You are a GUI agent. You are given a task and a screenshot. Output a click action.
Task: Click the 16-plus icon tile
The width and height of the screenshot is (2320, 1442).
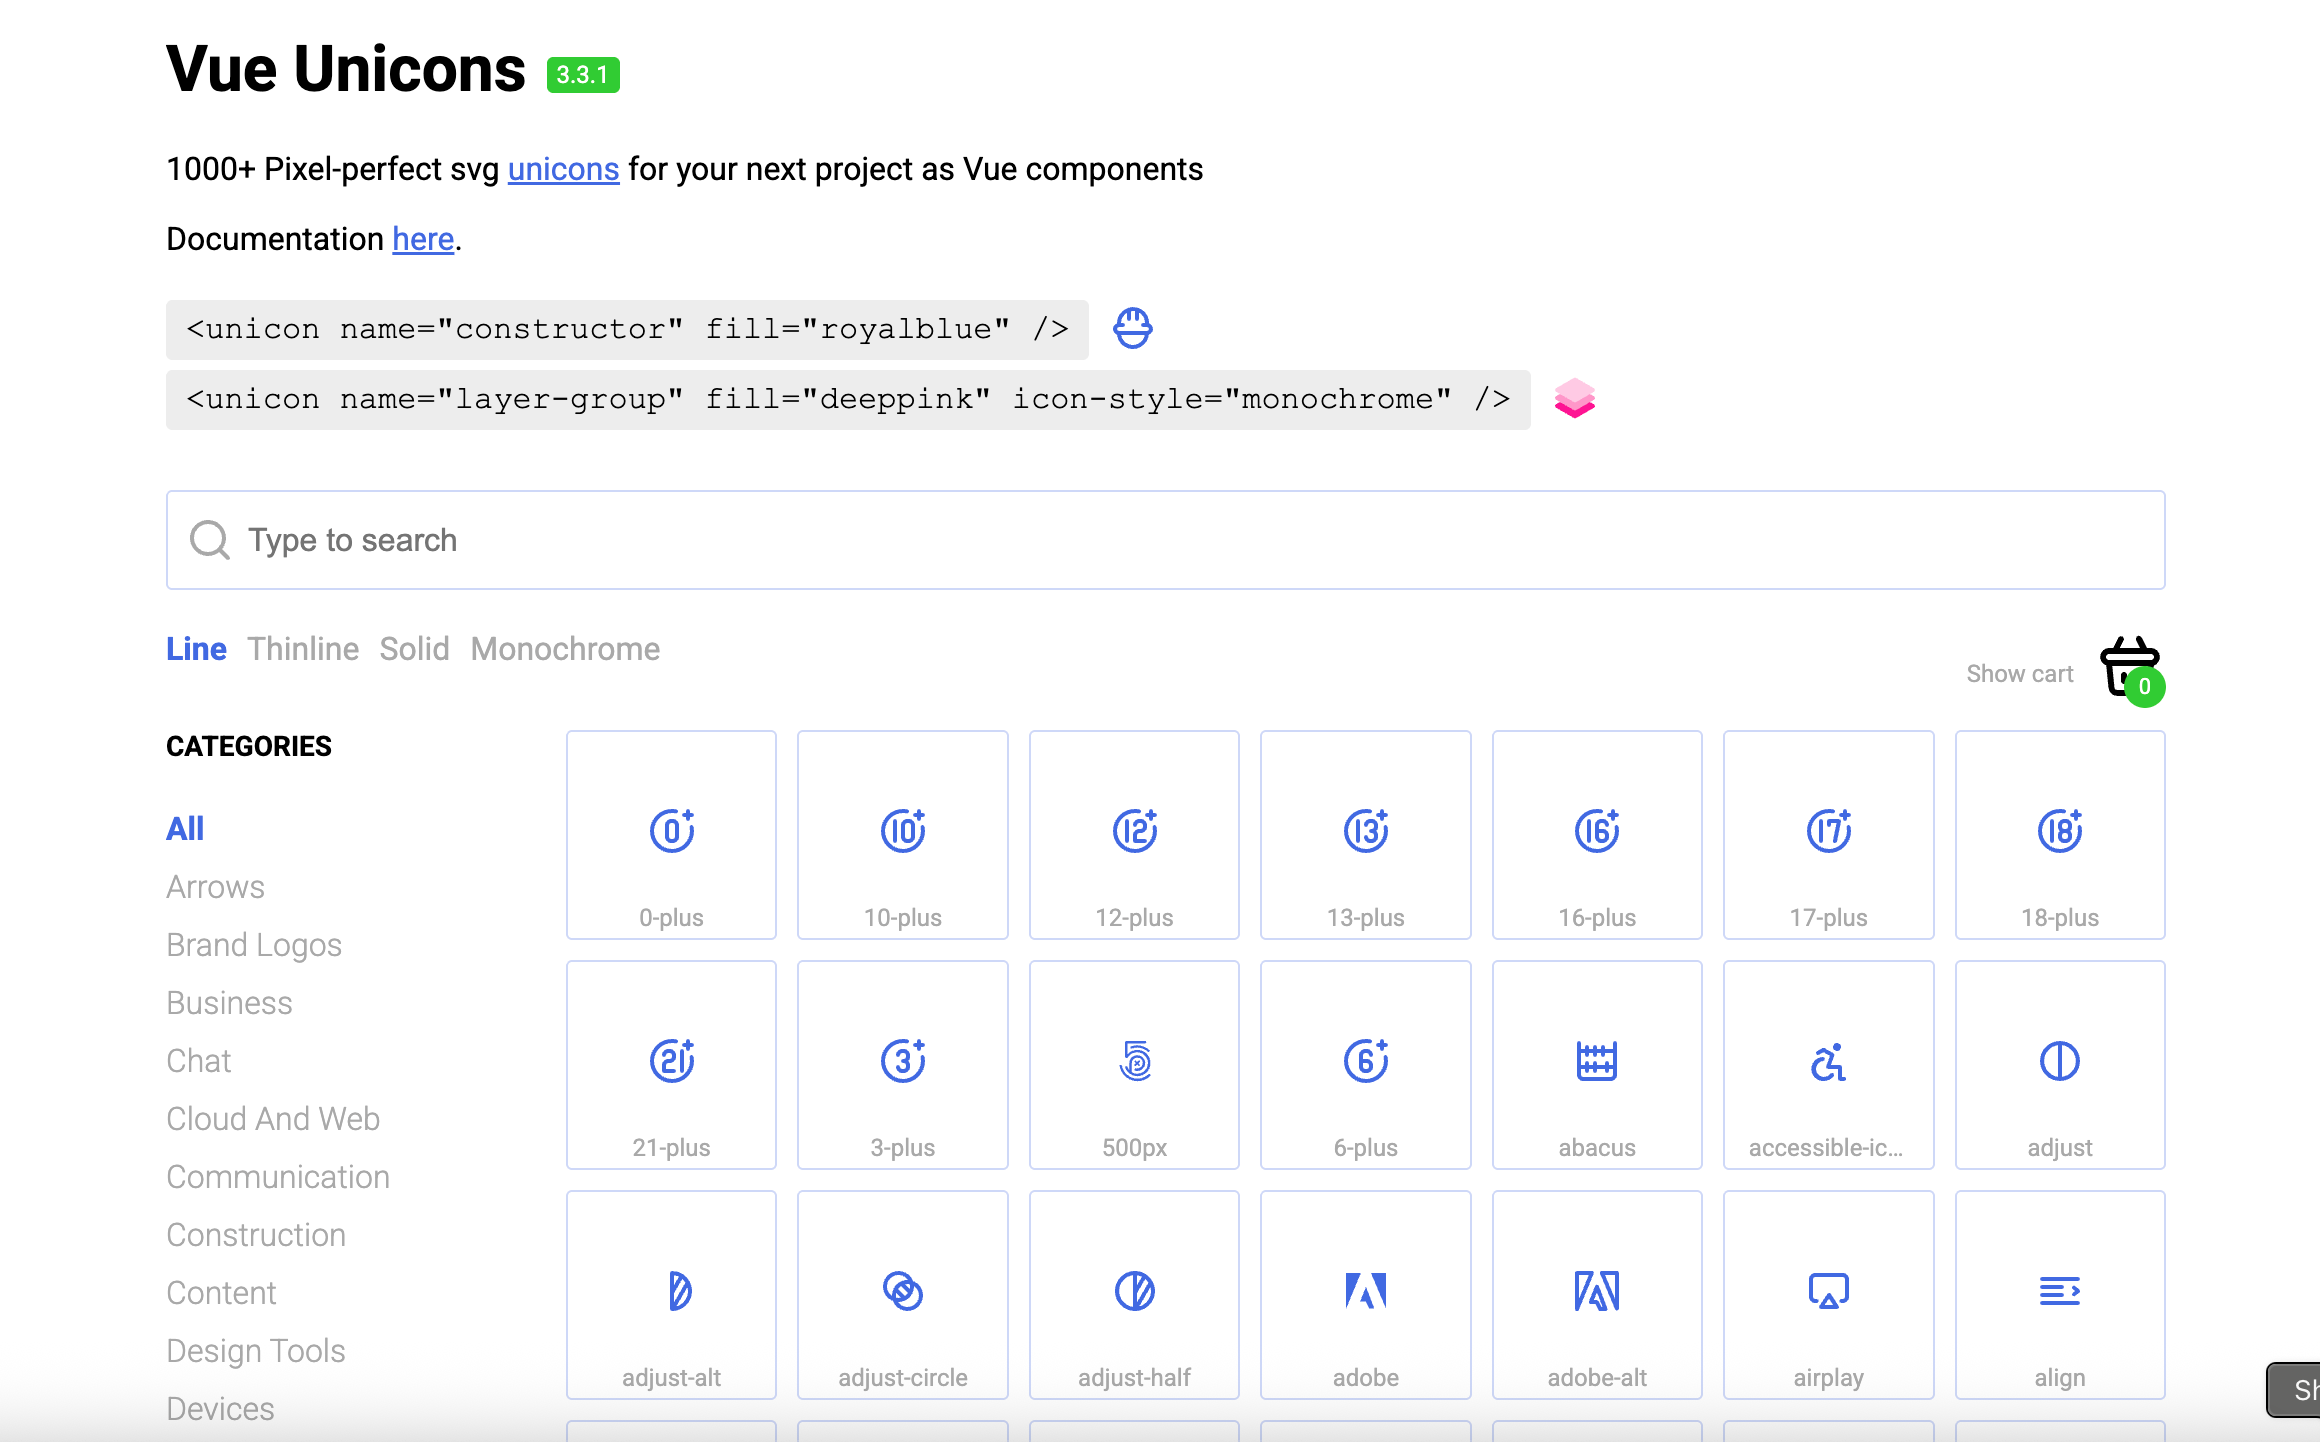[1597, 835]
